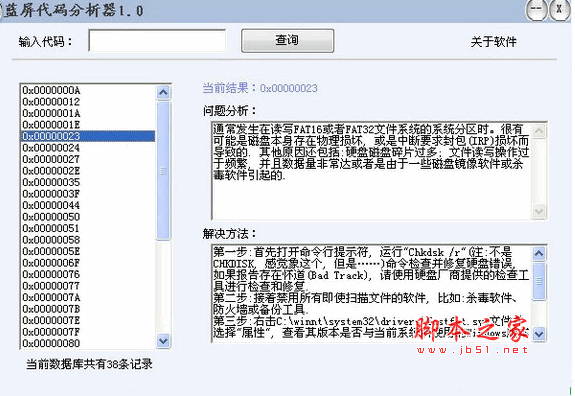The image size is (575, 396).
Task: Select code 0x00000044 in list
Action: [88, 205]
